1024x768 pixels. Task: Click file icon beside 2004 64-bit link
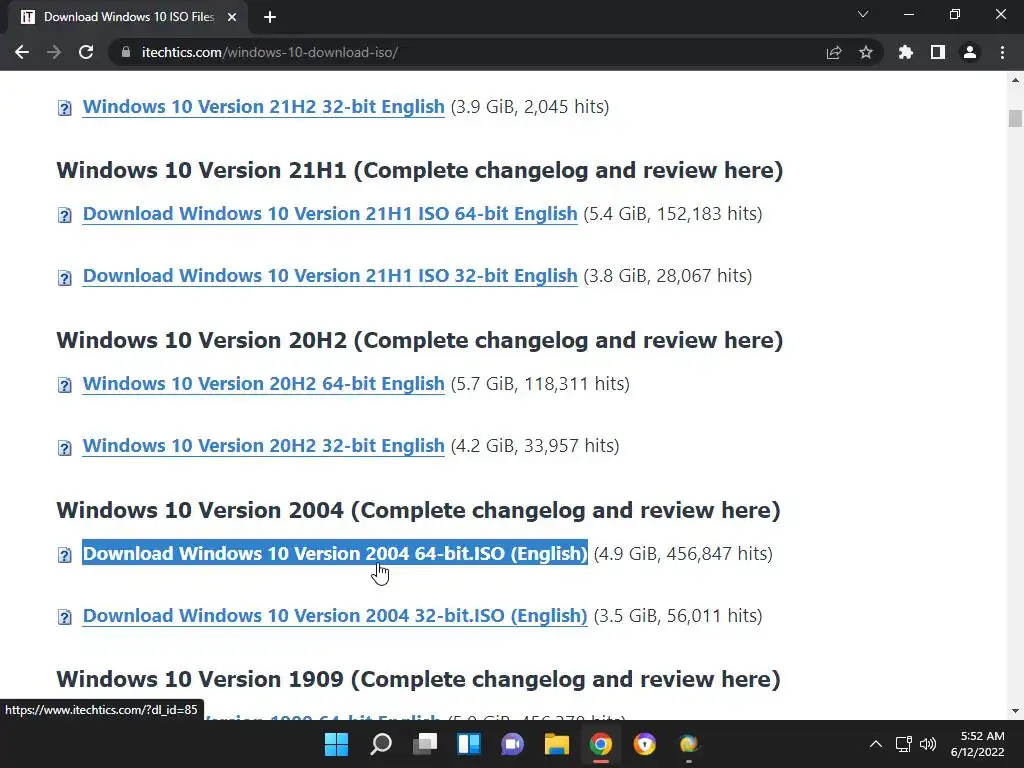tap(65, 555)
